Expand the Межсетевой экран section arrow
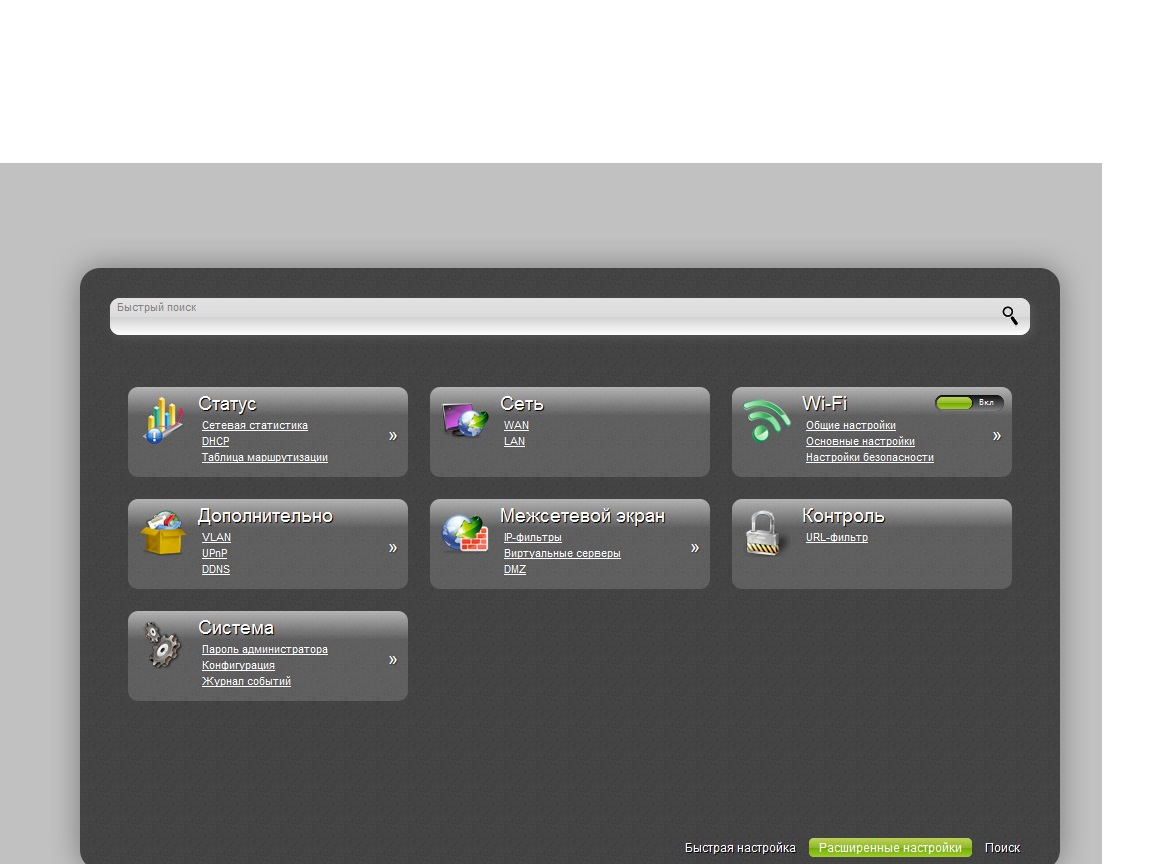 point(695,547)
